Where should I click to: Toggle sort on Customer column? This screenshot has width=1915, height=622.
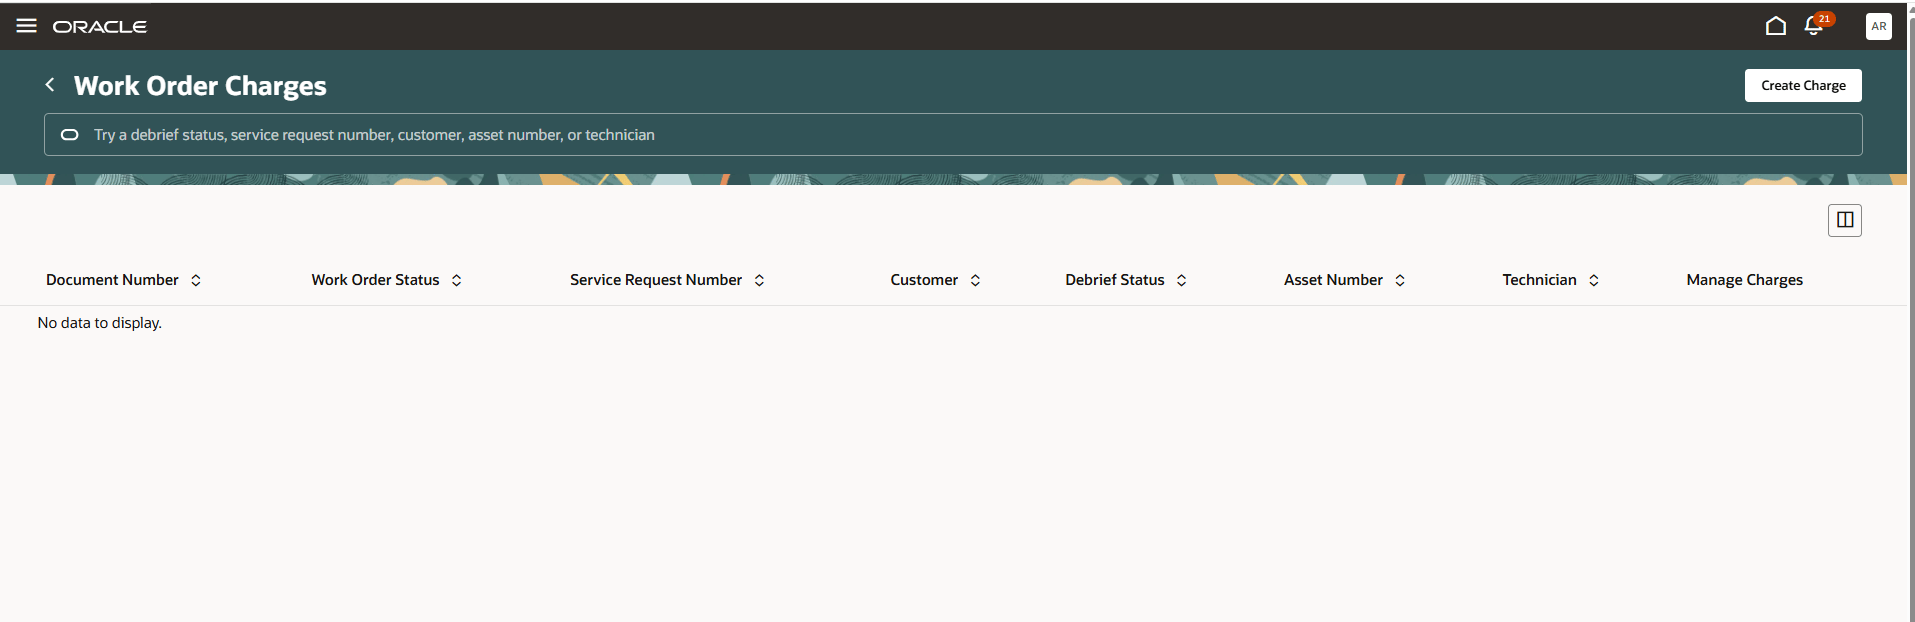[975, 281]
